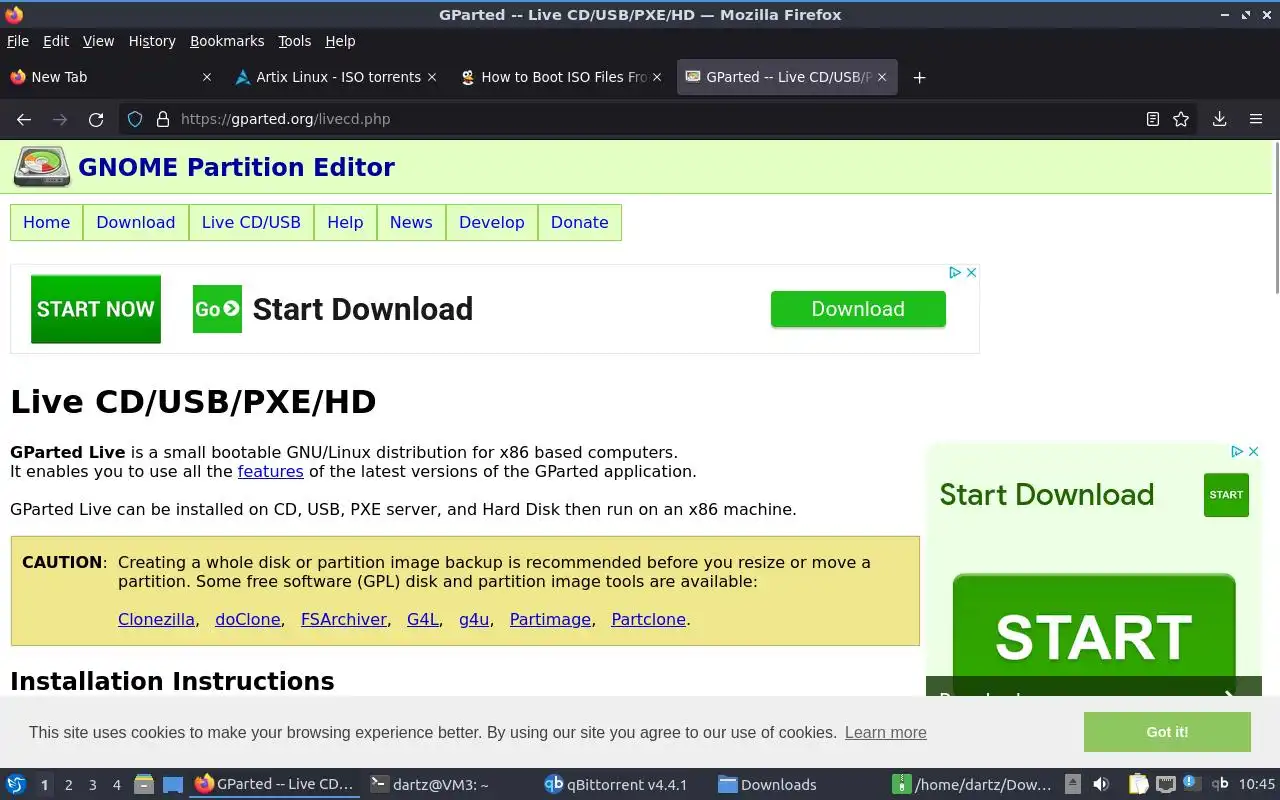Open the FSArchiver link
1280x800 pixels.
(344, 619)
